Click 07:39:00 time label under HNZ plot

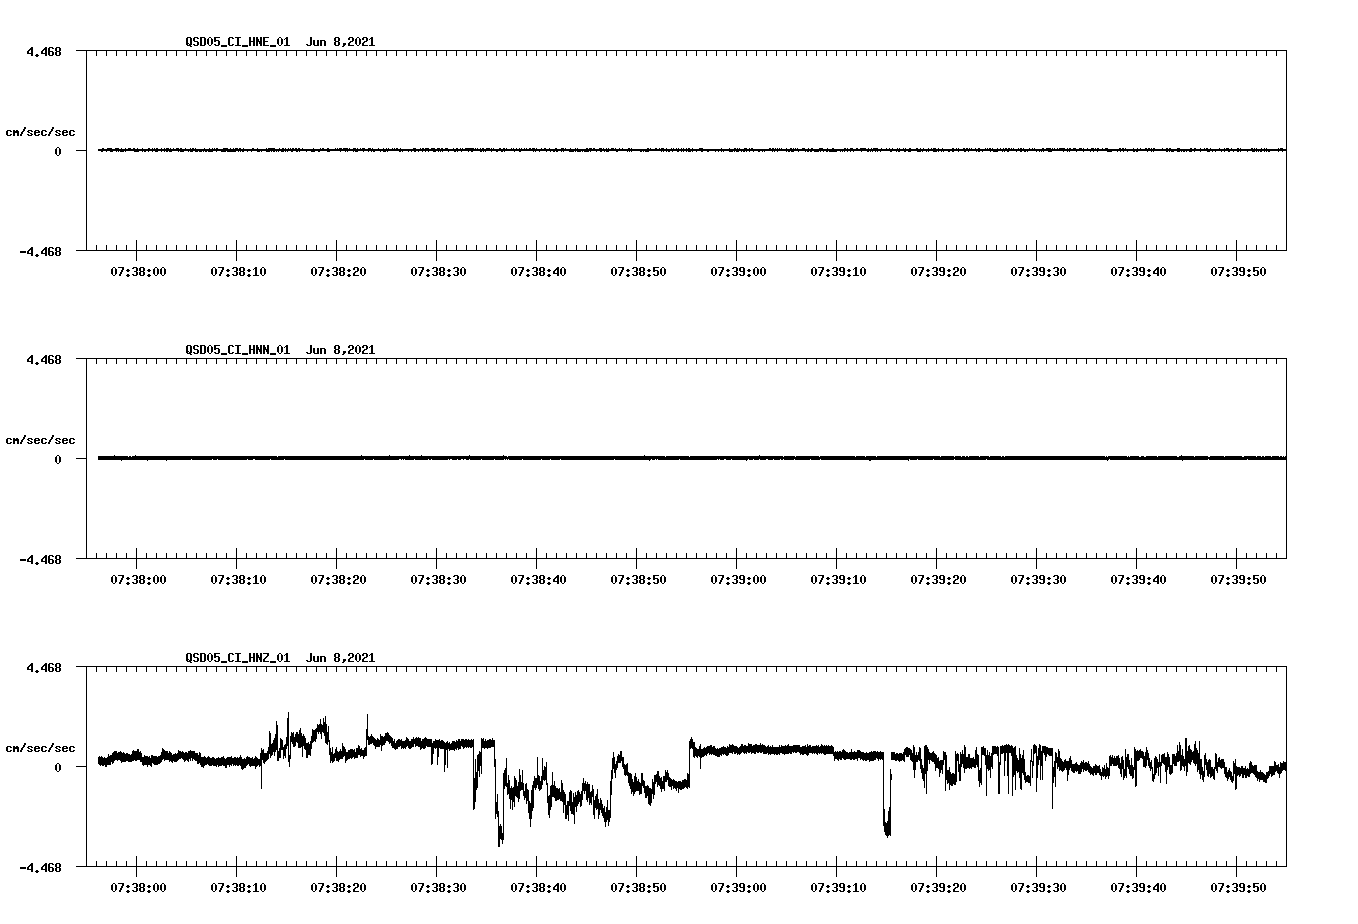738,887
